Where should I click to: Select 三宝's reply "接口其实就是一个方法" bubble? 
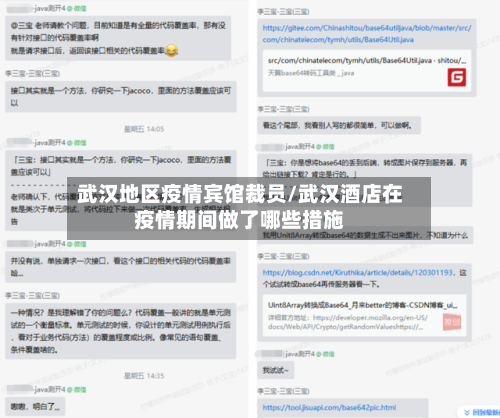[121, 97]
